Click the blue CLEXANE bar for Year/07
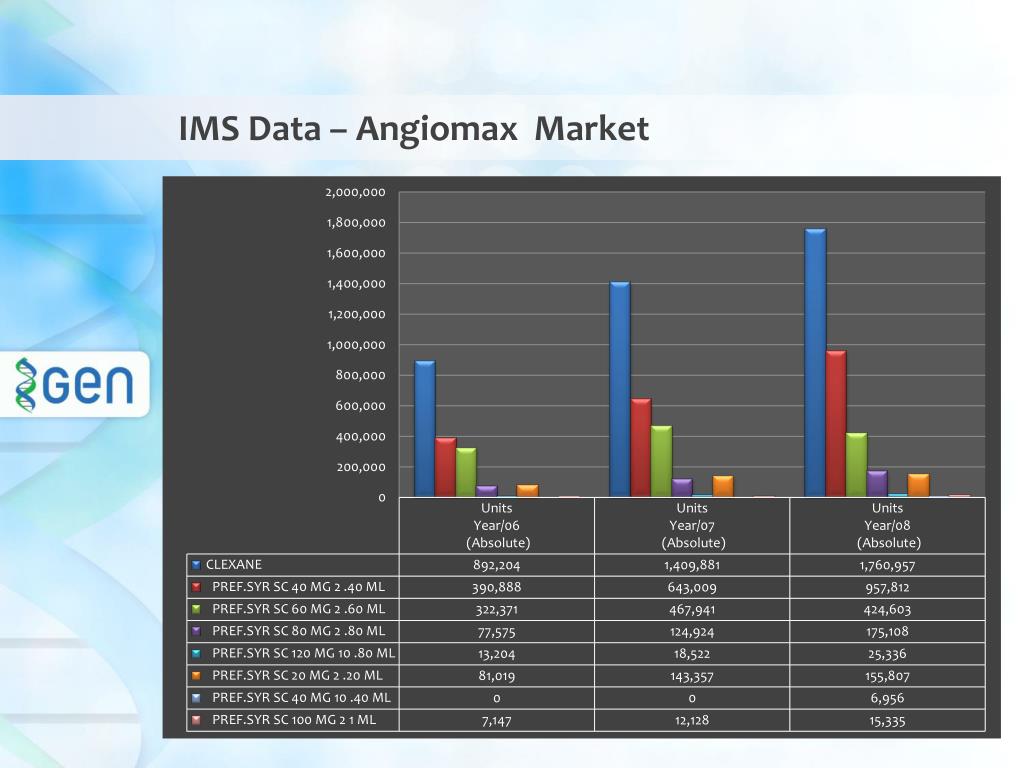The height and width of the screenshot is (768, 1024). coord(620,389)
